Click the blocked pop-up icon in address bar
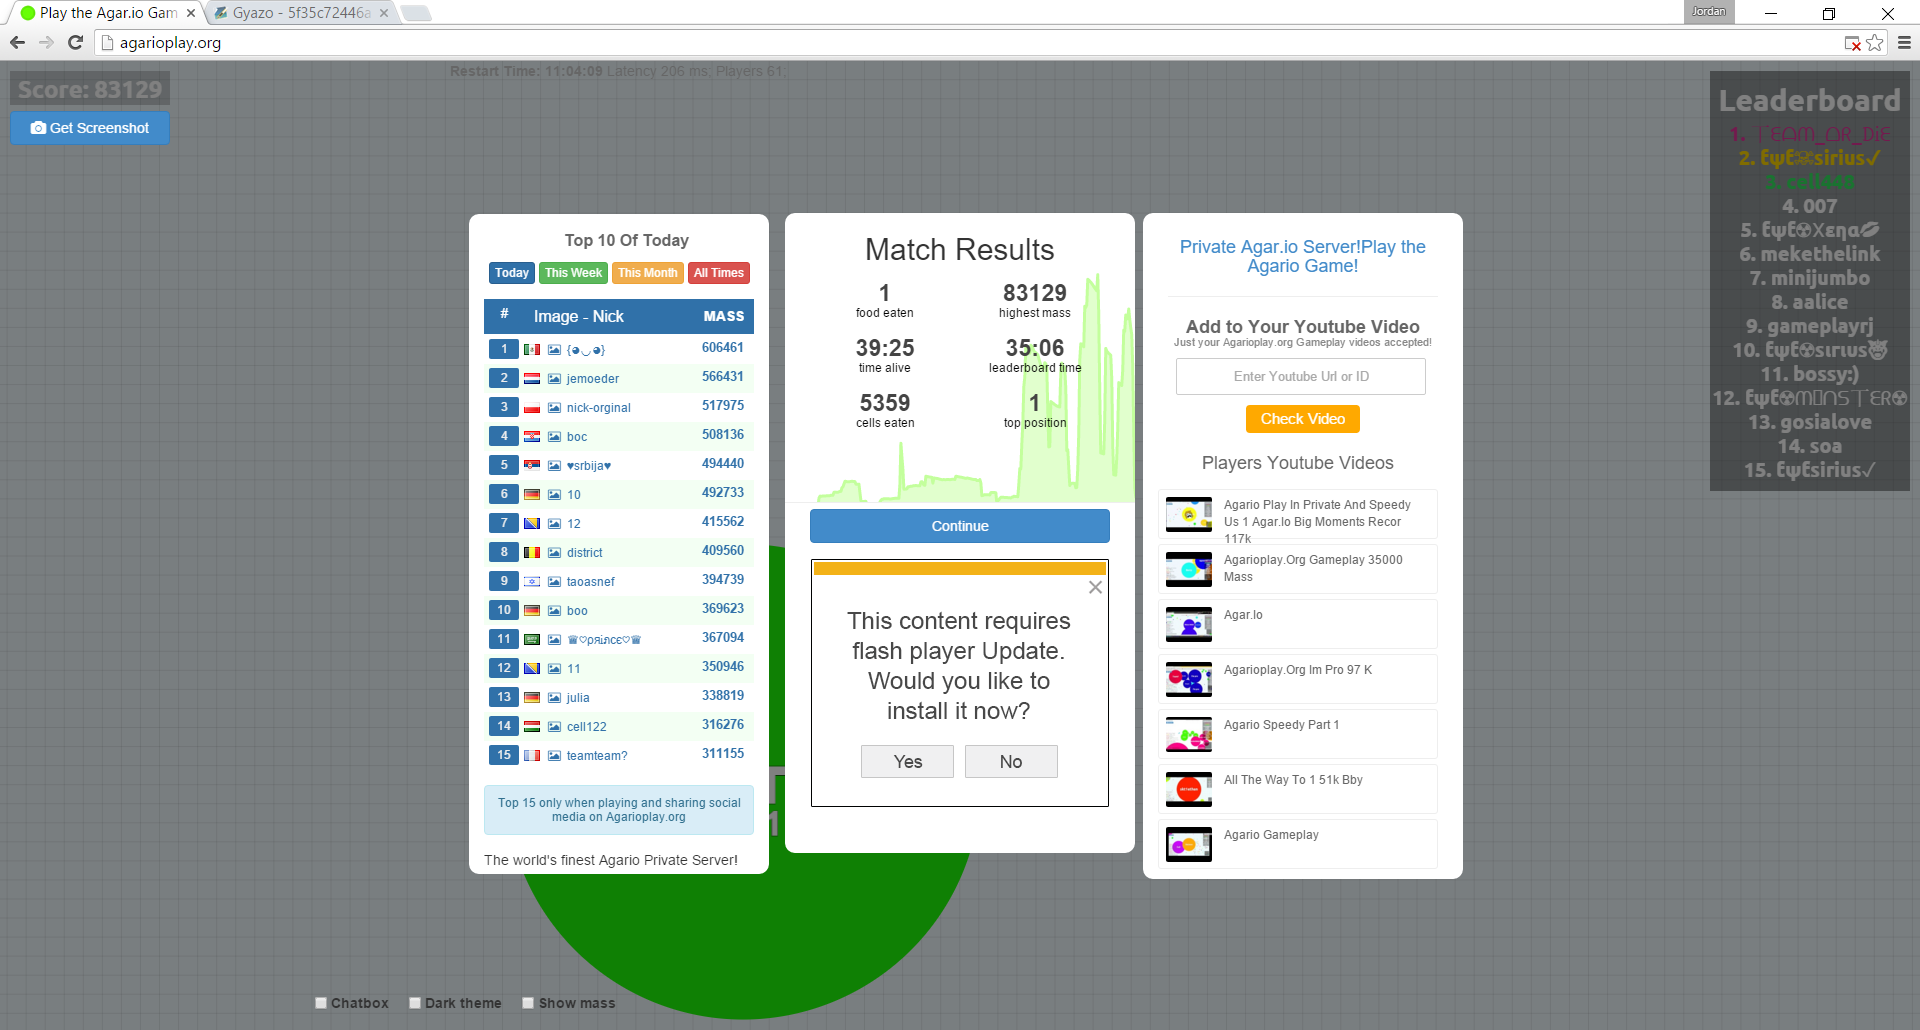The image size is (1920, 1030). pyautogui.click(x=1853, y=43)
